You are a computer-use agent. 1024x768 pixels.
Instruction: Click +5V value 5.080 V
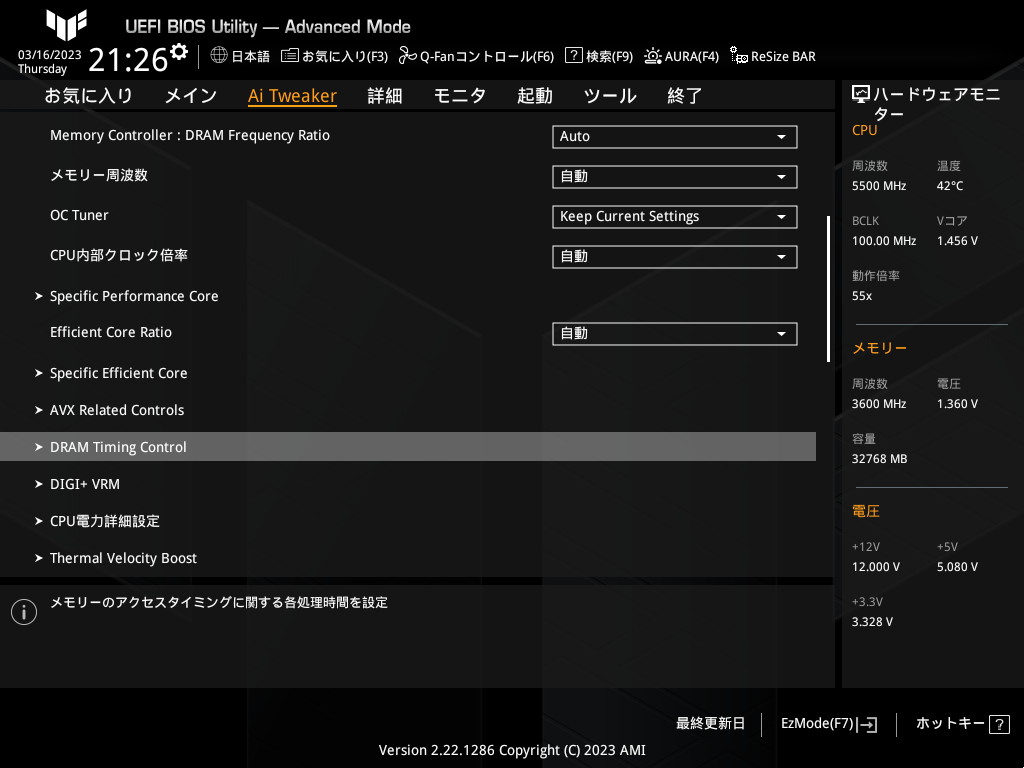(x=957, y=567)
